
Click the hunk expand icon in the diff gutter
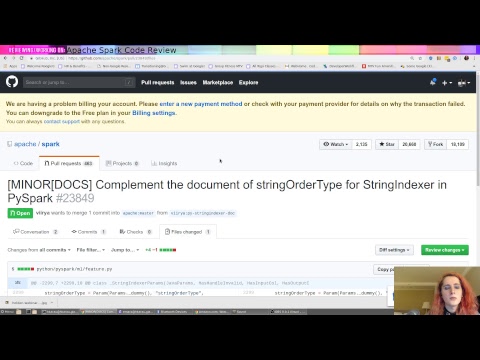tap(18, 283)
